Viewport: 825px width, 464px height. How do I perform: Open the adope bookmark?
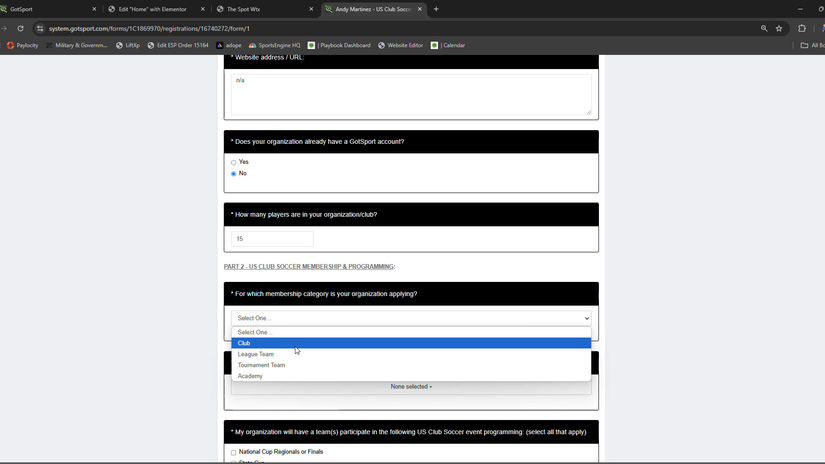click(x=229, y=45)
